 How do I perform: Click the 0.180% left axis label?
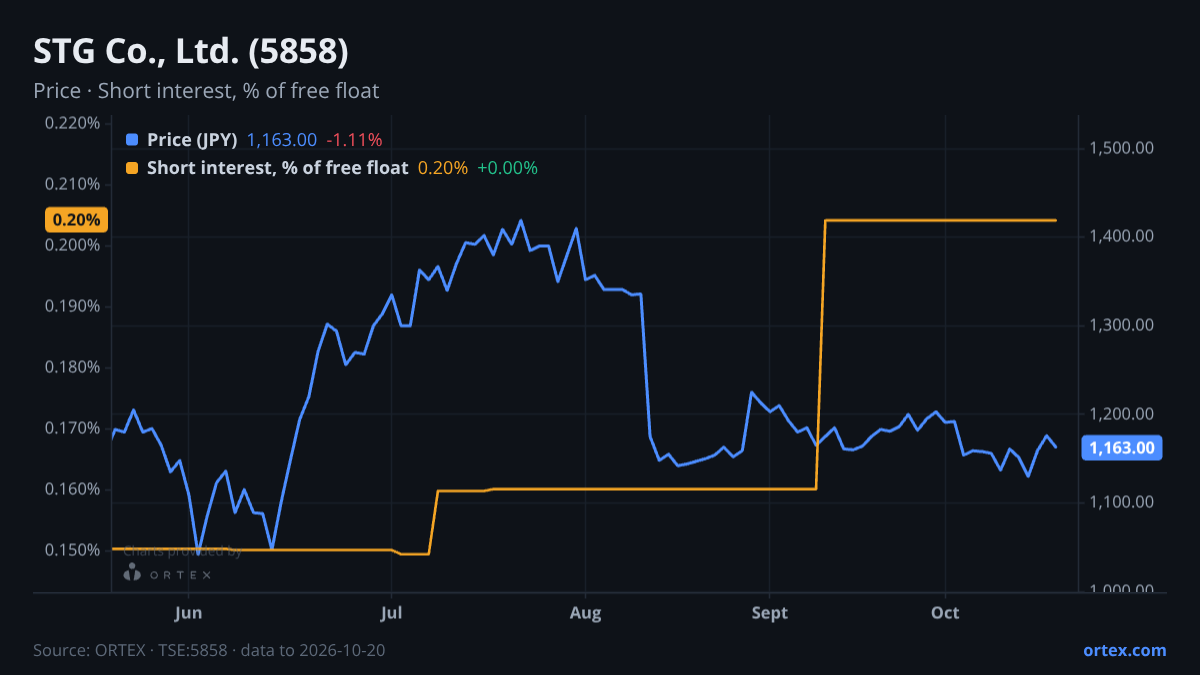[73, 367]
